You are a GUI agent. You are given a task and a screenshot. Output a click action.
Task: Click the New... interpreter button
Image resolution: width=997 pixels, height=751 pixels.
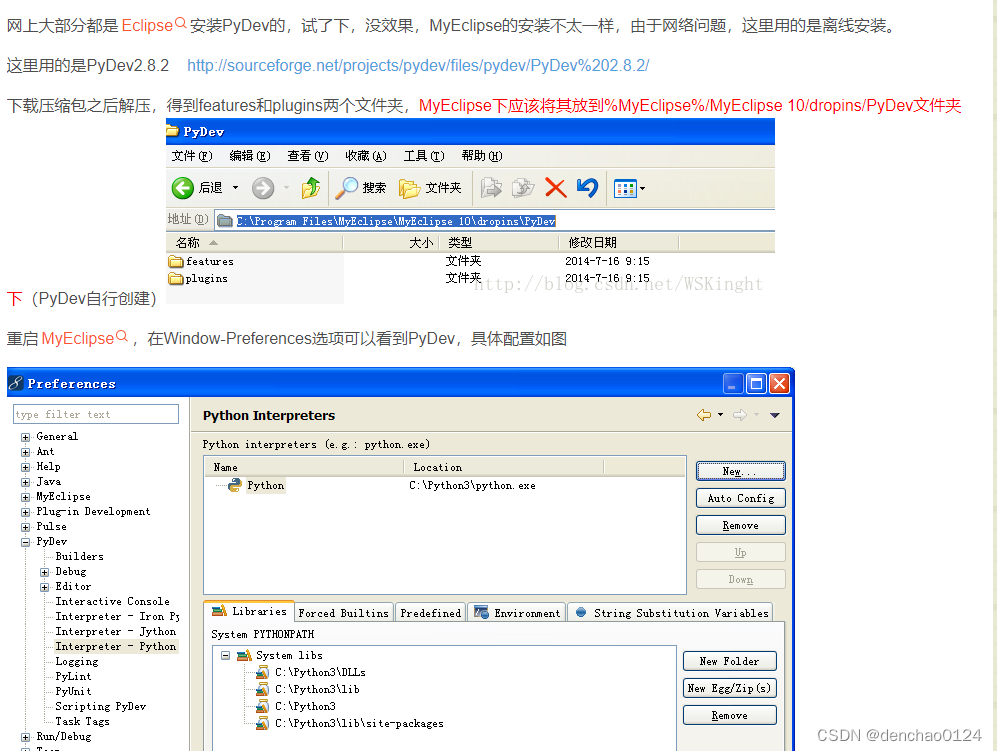tap(741, 471)
